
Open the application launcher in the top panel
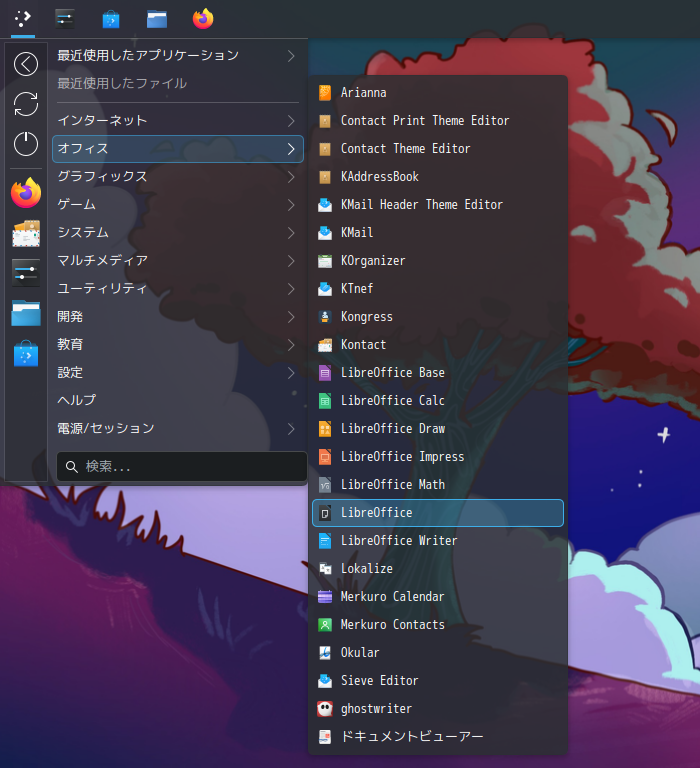23,19
